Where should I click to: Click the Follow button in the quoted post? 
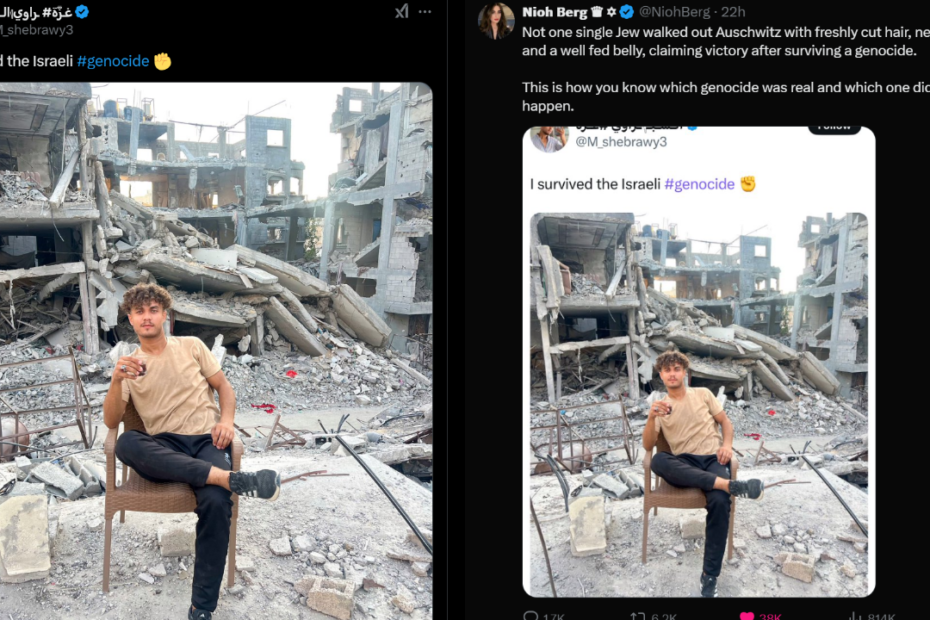pos(834,127)
